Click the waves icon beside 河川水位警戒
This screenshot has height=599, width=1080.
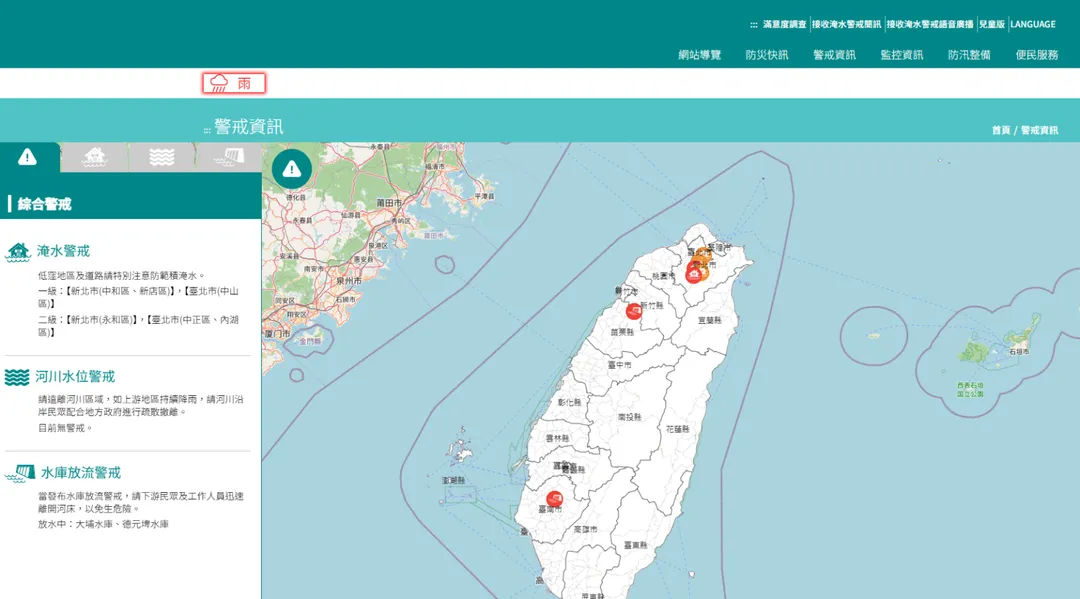(17, 377)
